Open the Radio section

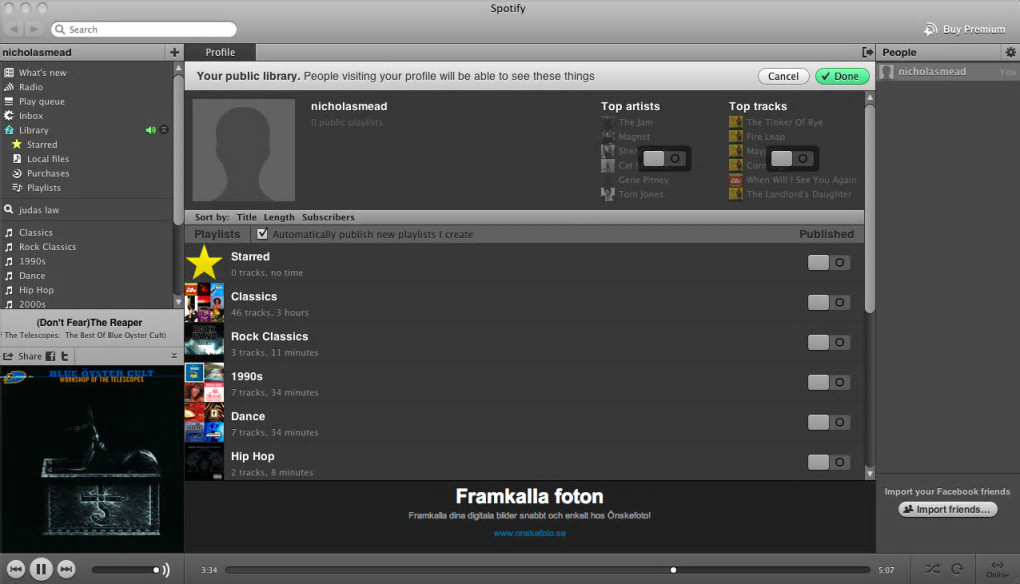point(31,86)
